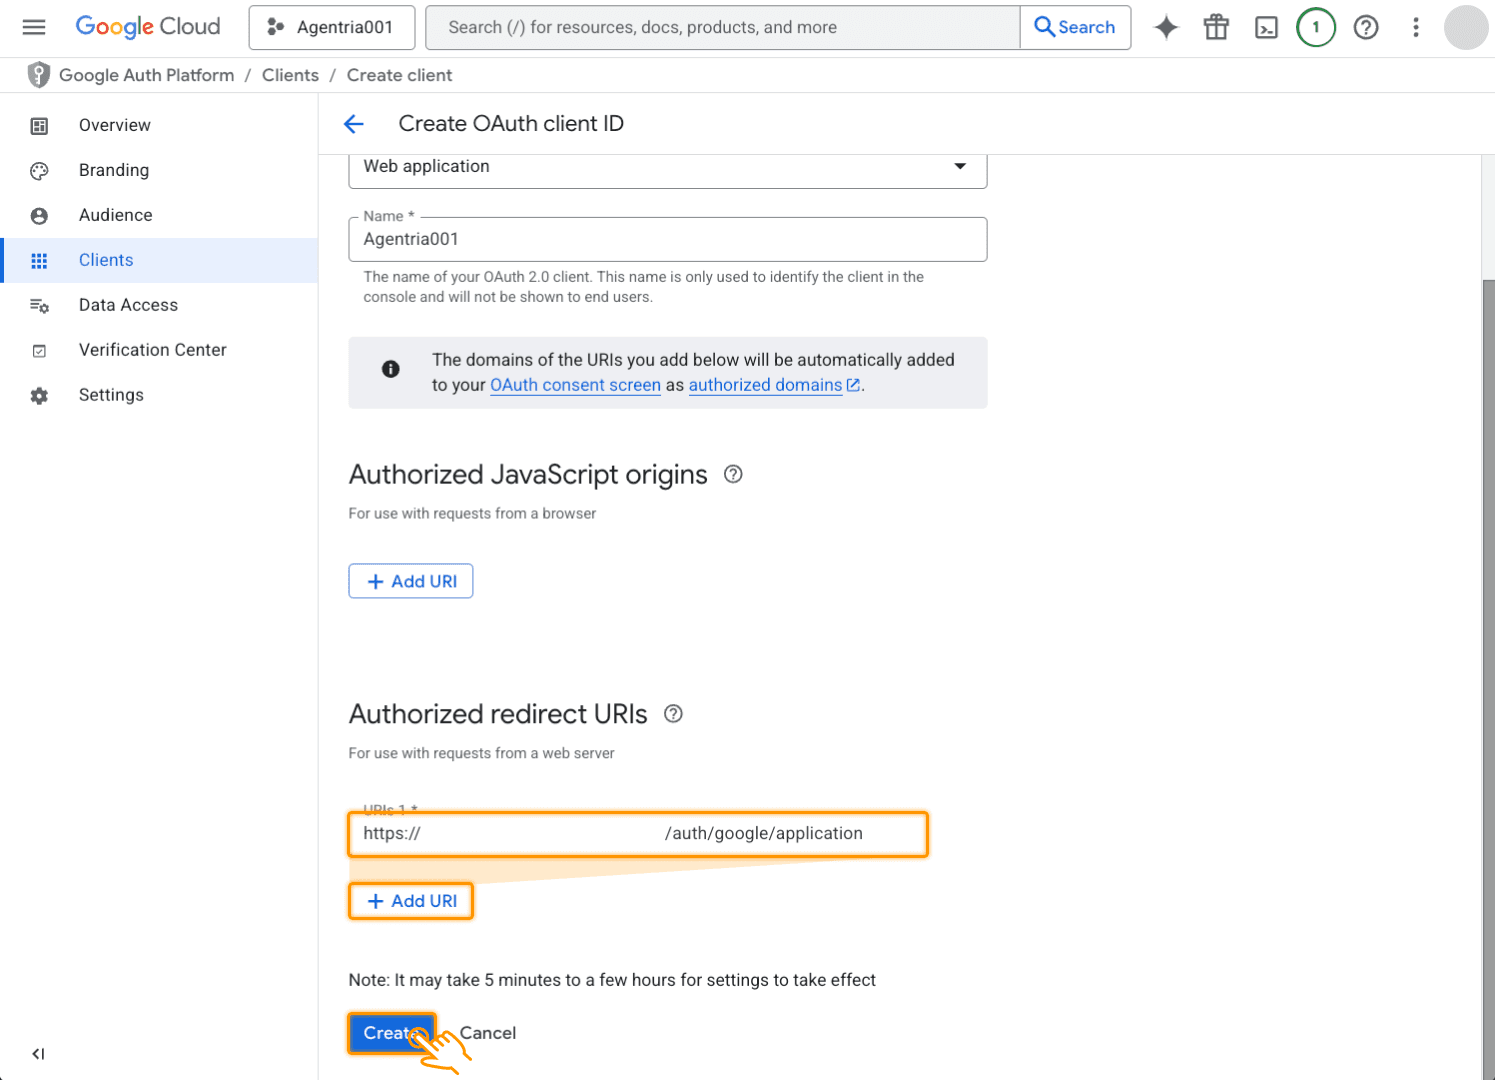
Task: Click the Data Access list-gear icon
Action: click(39, 306)
